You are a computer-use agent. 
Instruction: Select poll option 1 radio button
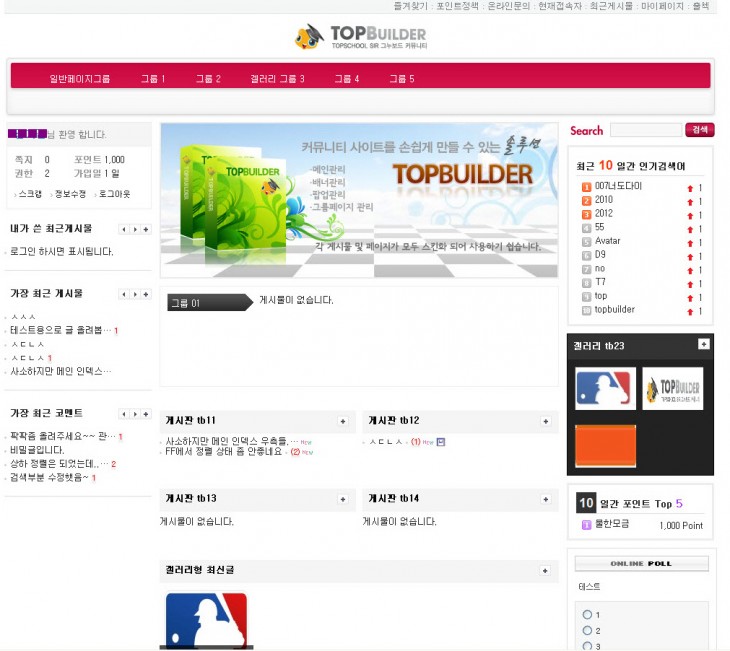coord(587,614)
